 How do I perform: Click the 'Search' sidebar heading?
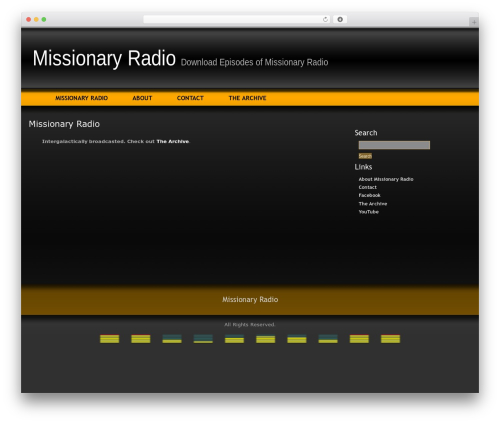(x=366, y=133)
